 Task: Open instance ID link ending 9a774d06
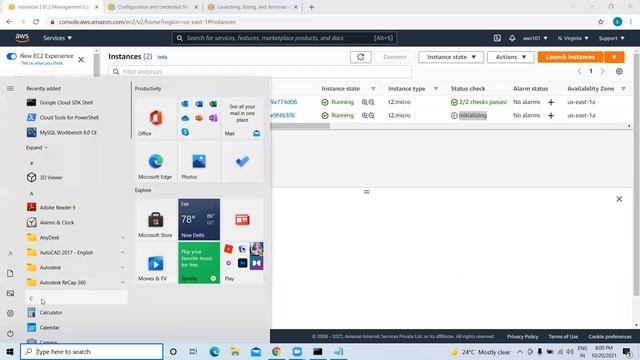(284, 102)
